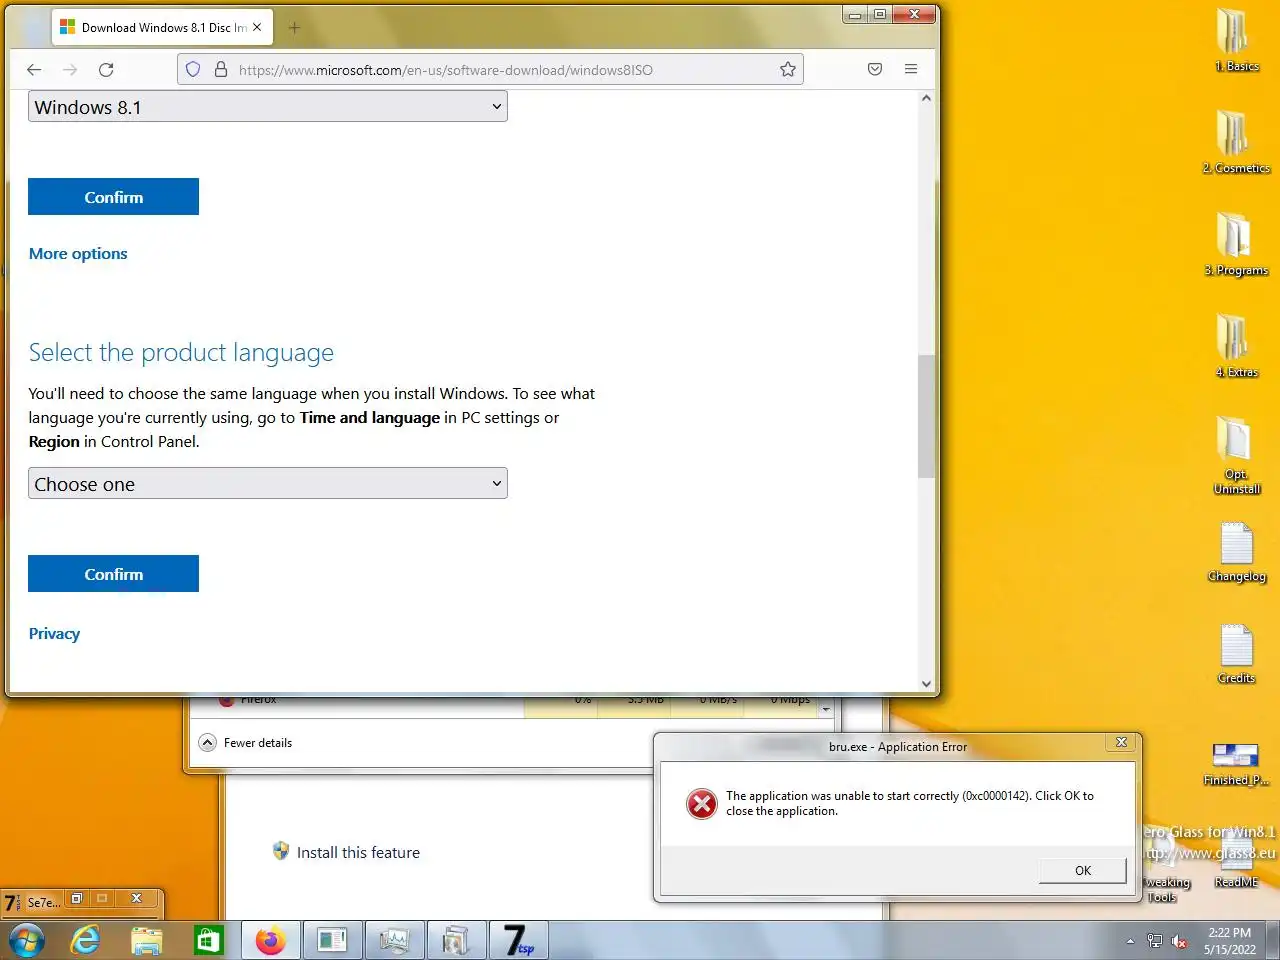The height and width of the screenshot is (960, 1280).
Task: Close the bru.exe Application Error dialog
Action: point(1121,743)
